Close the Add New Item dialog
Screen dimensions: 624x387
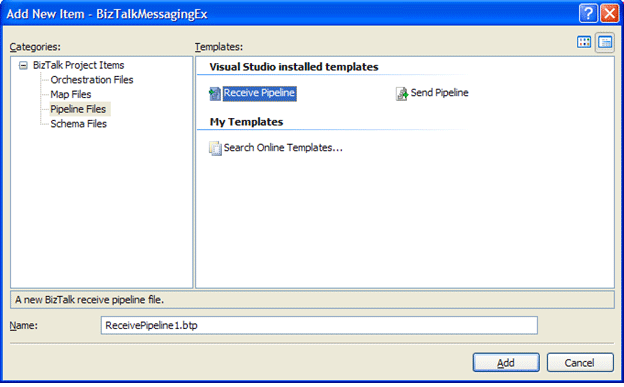[x=609, y=14]
